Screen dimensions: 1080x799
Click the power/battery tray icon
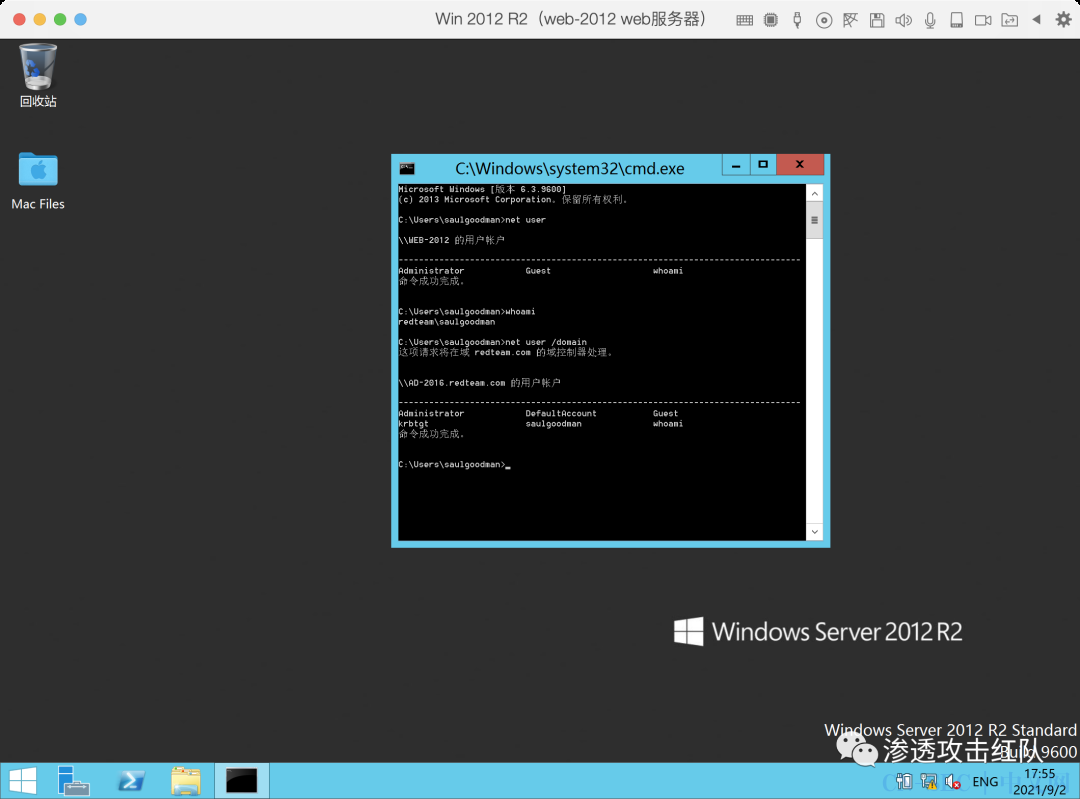coord(904,781)
